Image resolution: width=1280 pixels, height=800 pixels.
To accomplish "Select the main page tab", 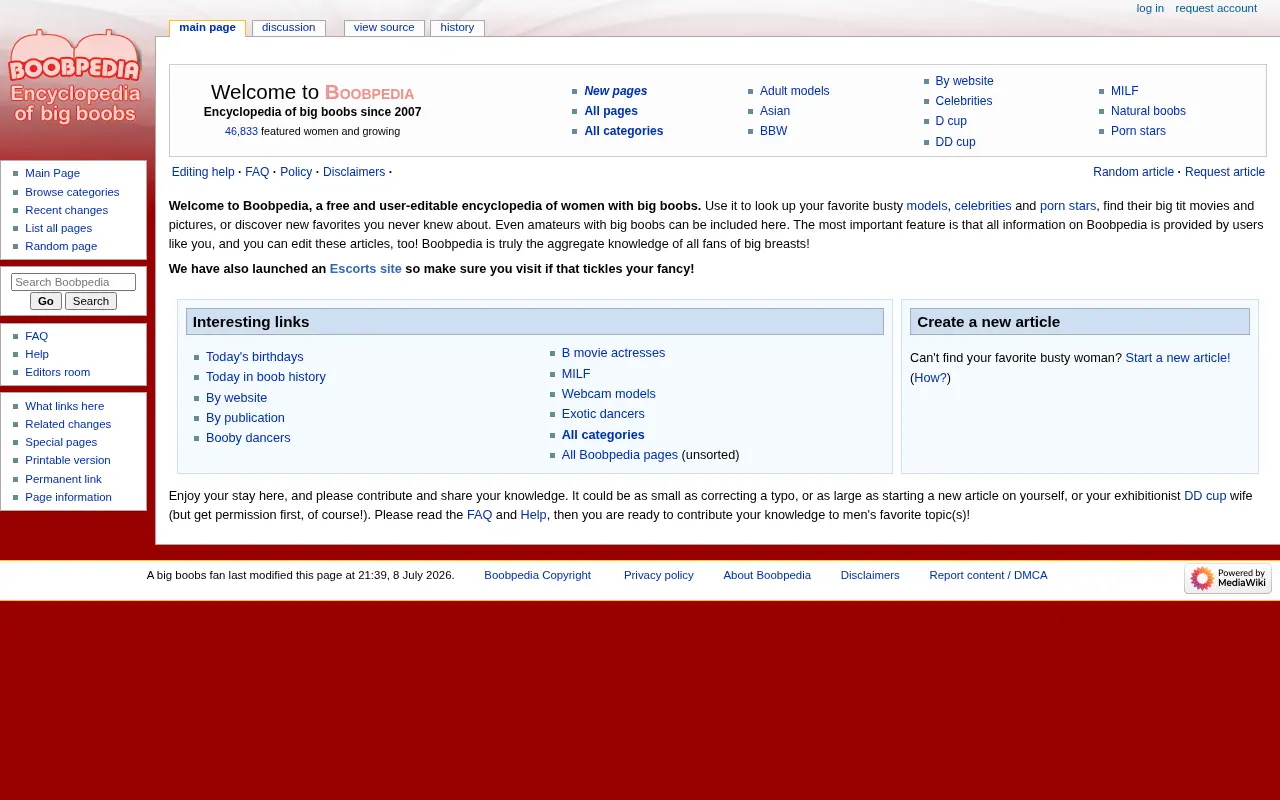I will pyautogui.click(x=207, y=28).
